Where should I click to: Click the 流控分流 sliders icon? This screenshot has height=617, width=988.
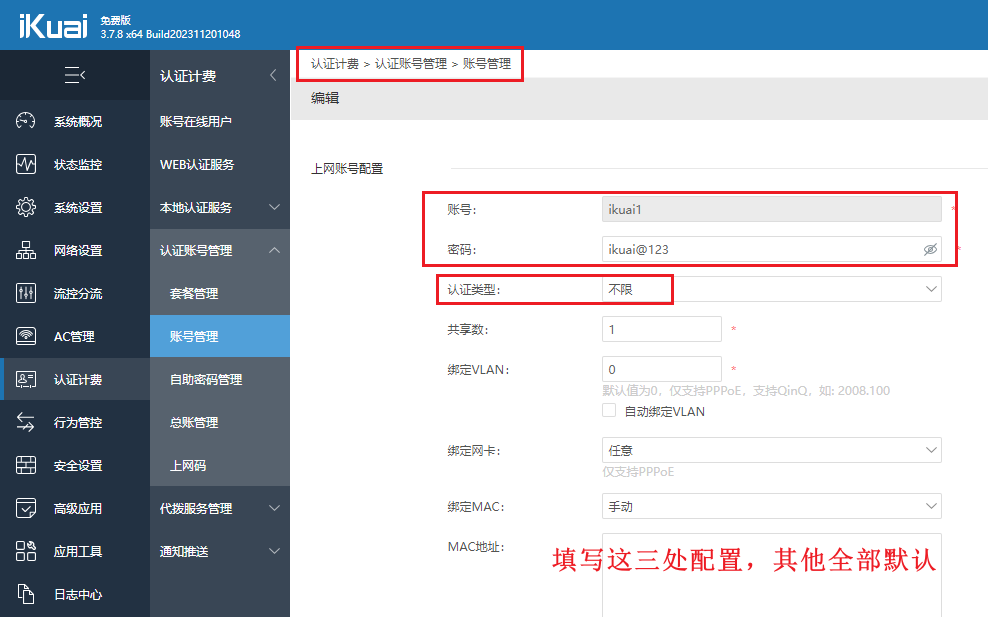pos(26,293)
